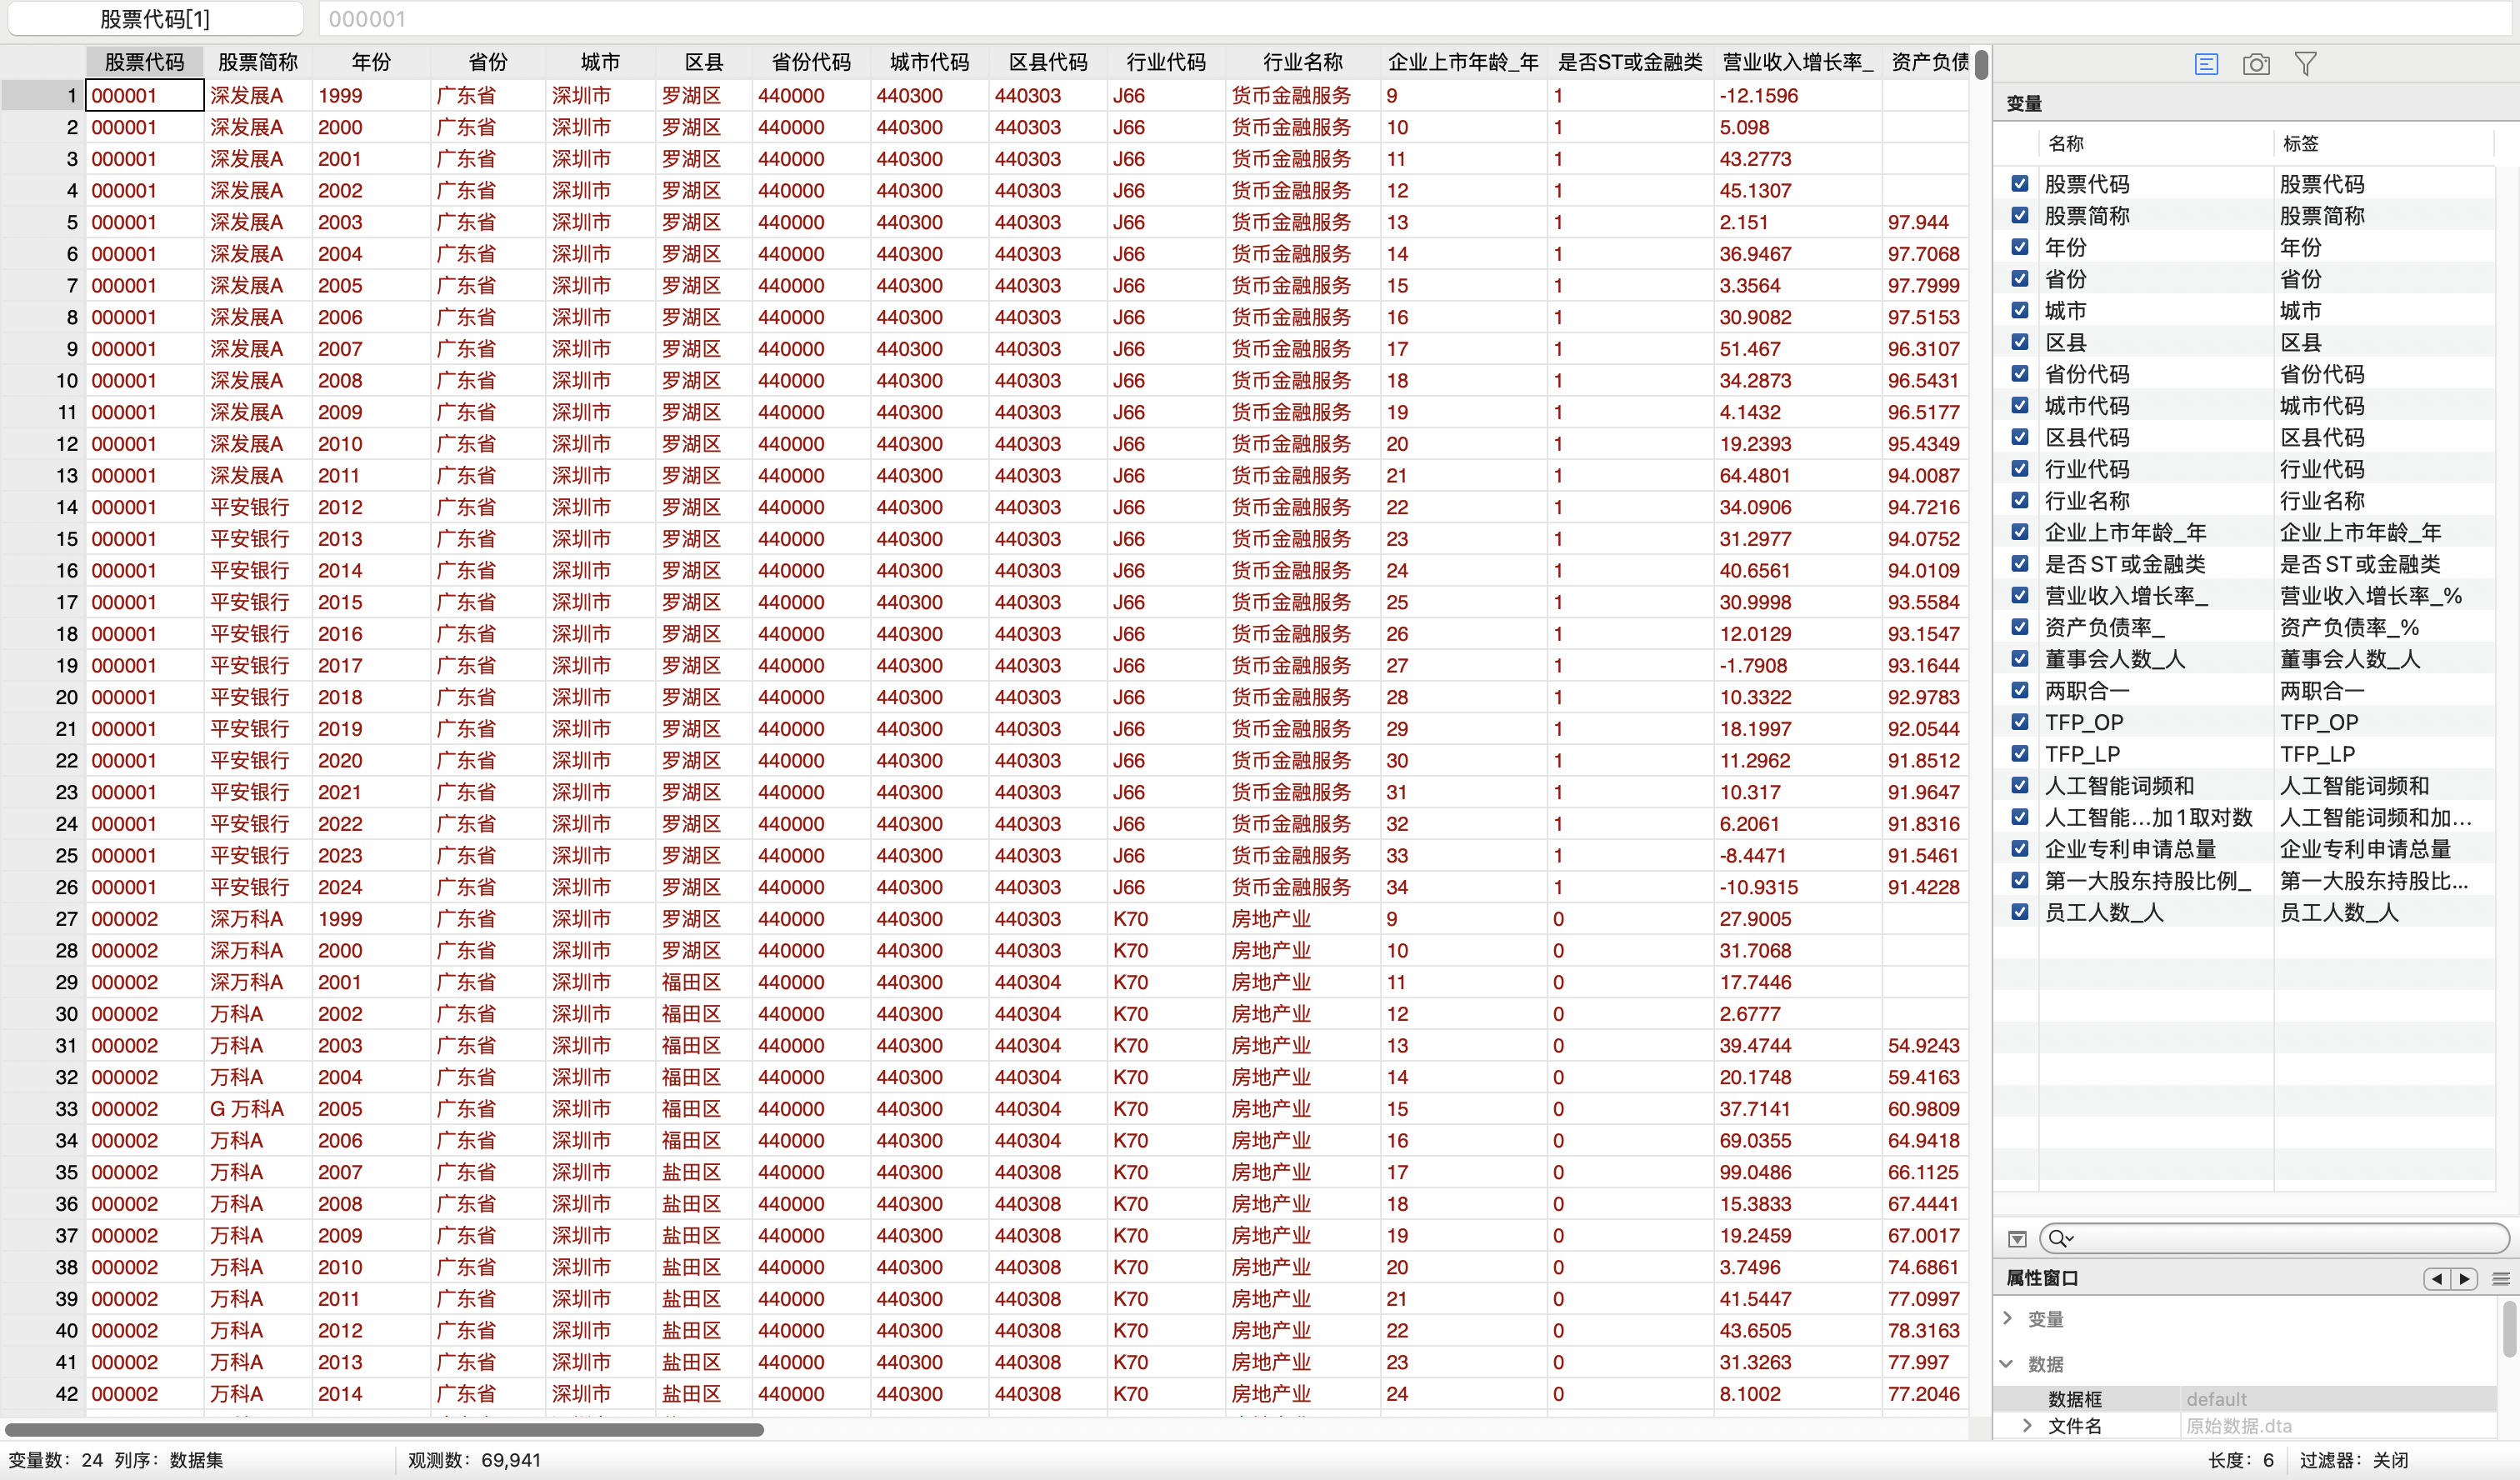Image resolution: width=2520 pixels, height=1480 pixels.
Task: Click the variable filter options triangle icon
Action: point(2017,1239)
